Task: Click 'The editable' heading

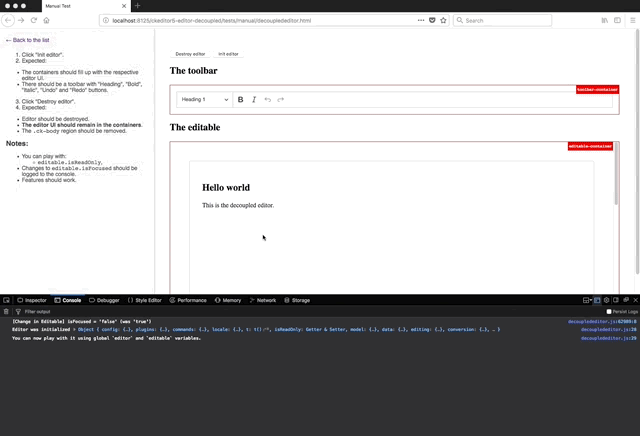Action: pyautogui.click(x=195, y=127)
